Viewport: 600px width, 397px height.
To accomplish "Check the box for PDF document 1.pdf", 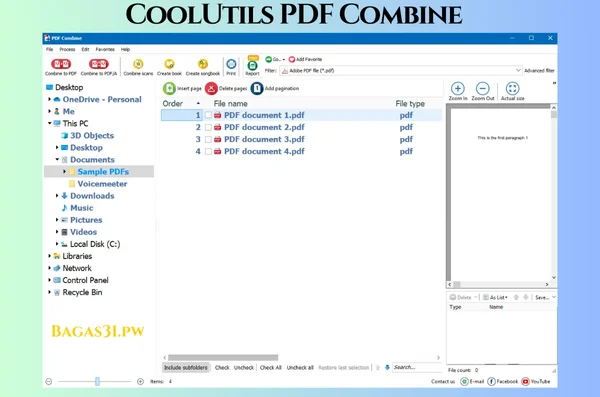I will pos(208,115).
